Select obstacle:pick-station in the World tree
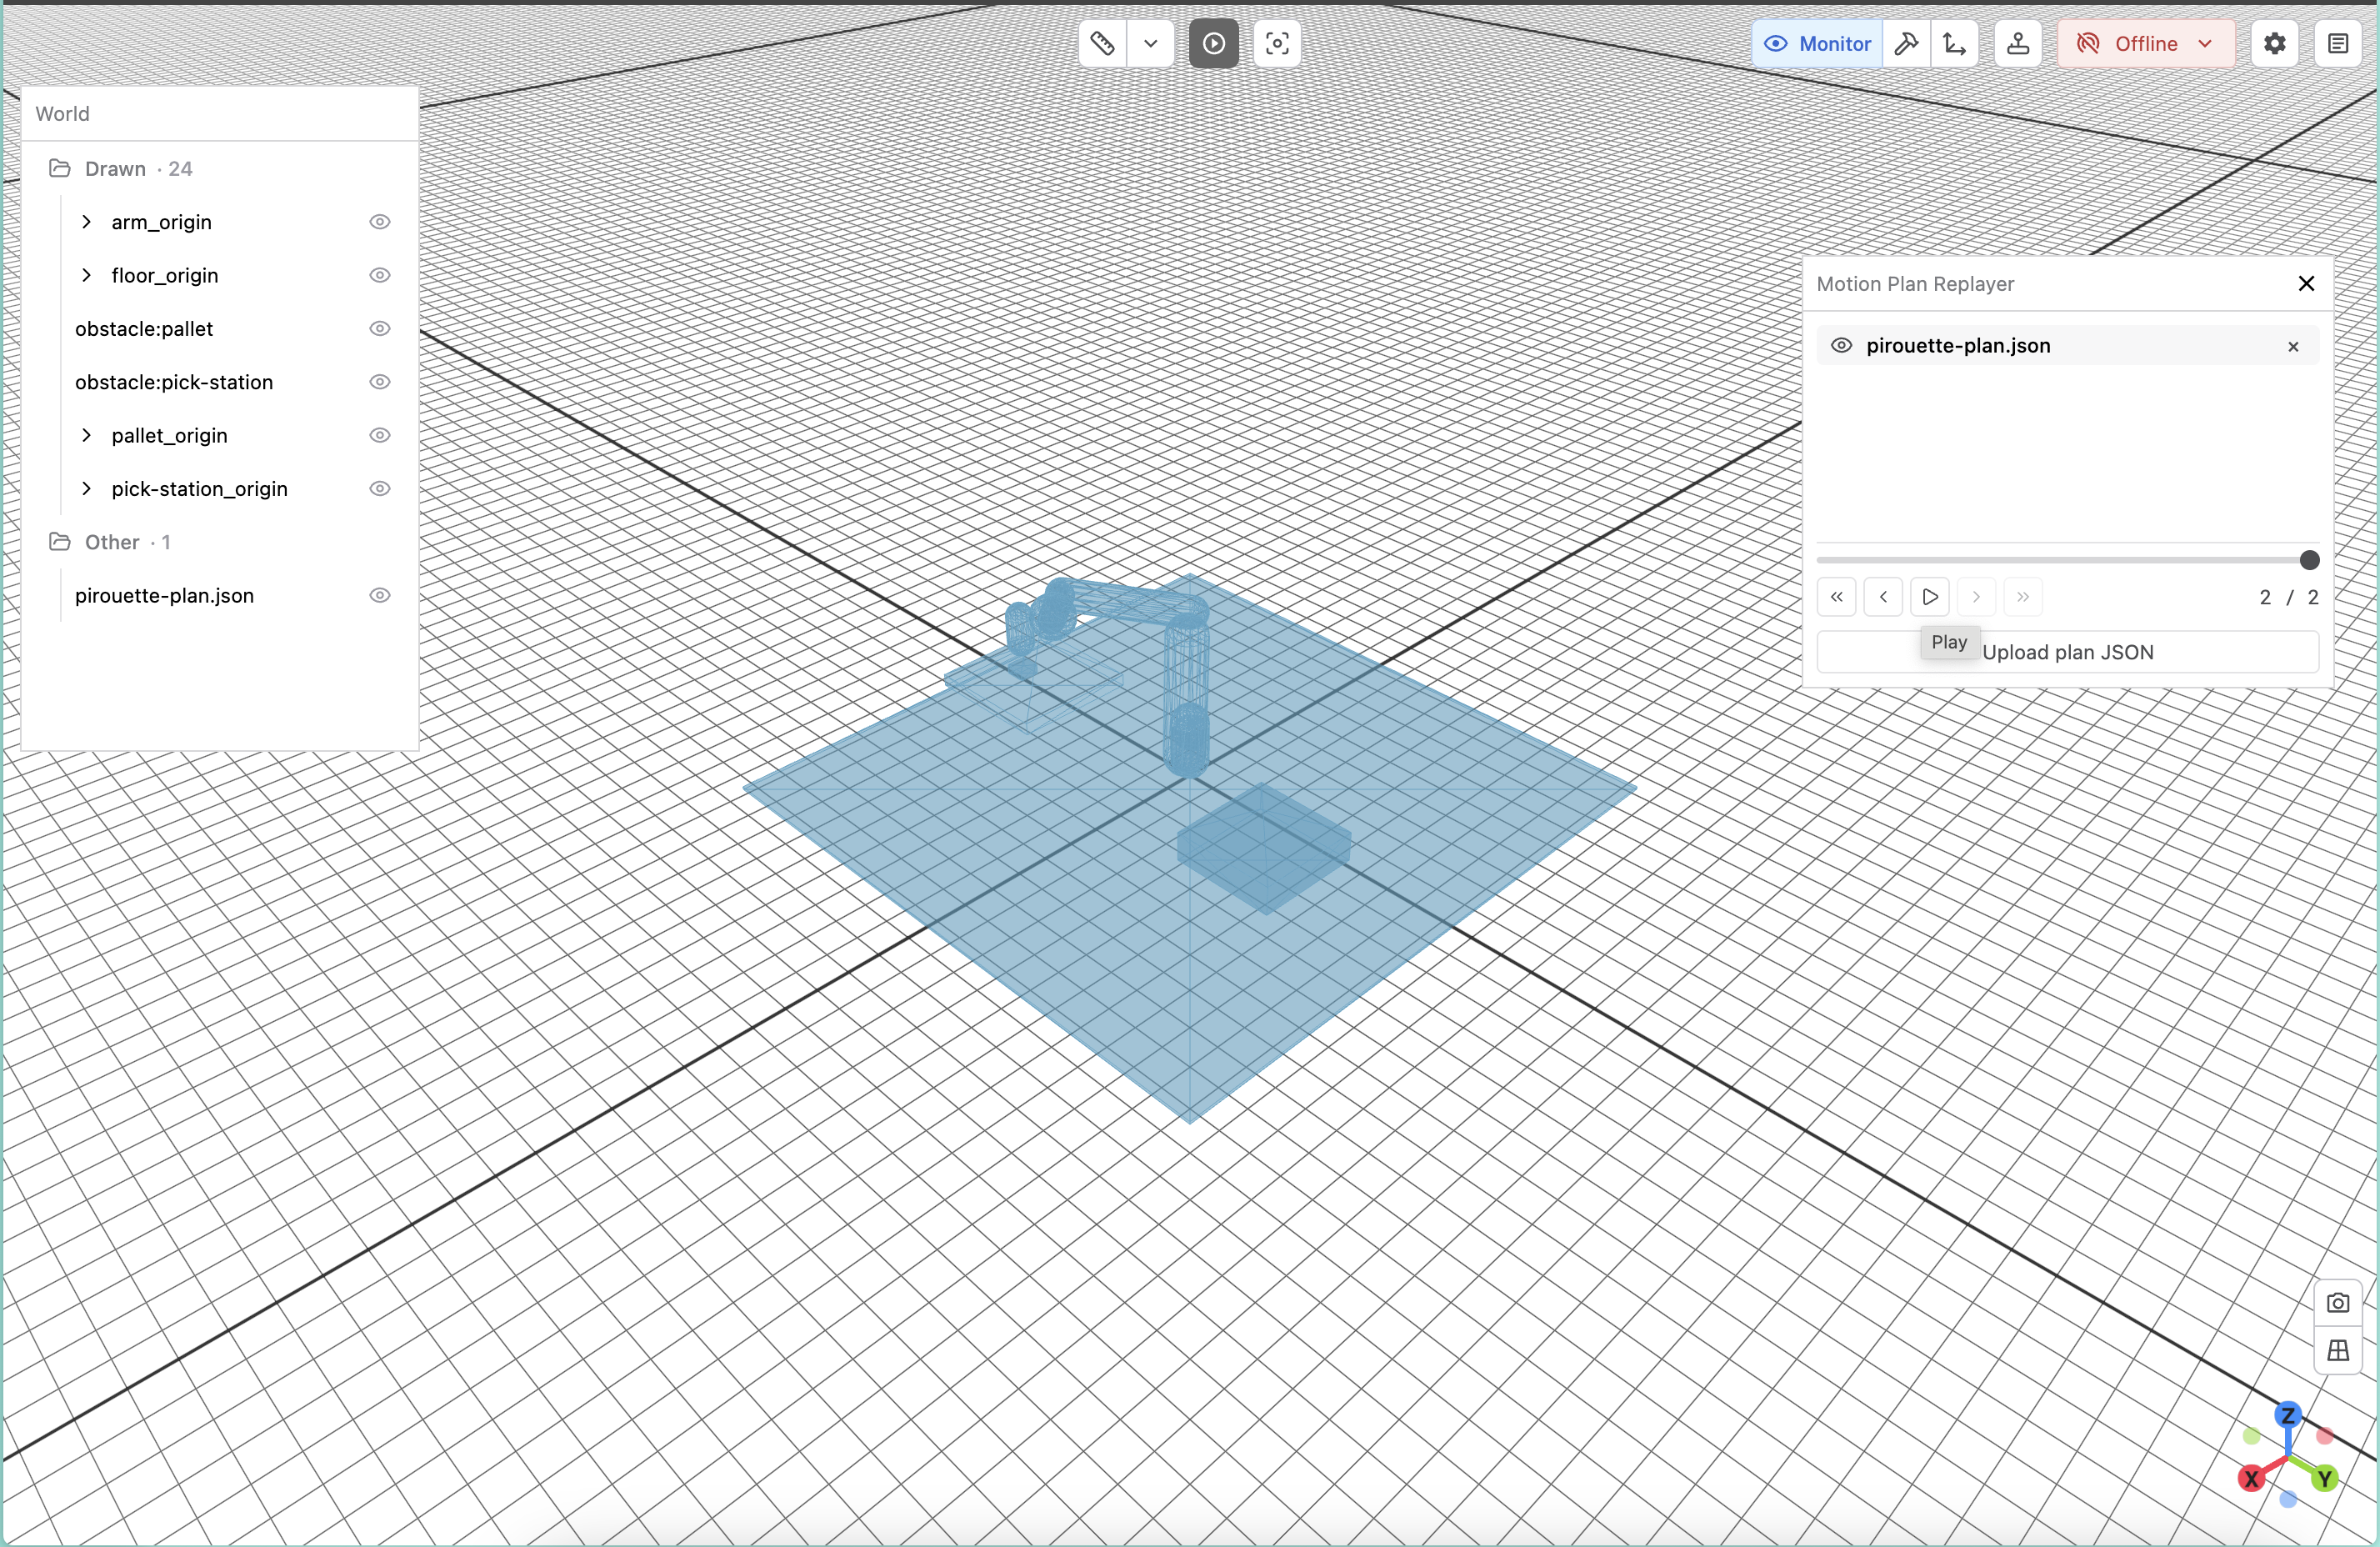 (x=174, y=382)
